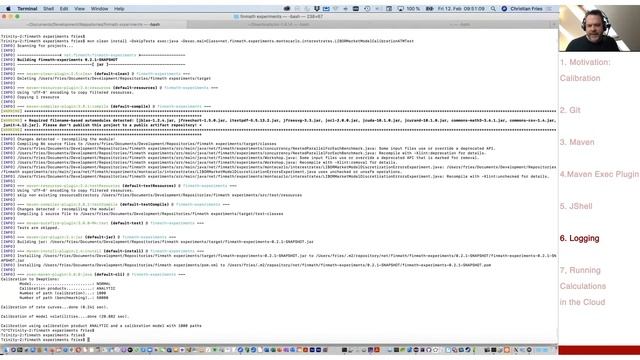The width and height of the screenshot is (640, 360).
Task: Select highlighted chapter 6. Logging
Action: pyautogui.click(x=580, y=238)
